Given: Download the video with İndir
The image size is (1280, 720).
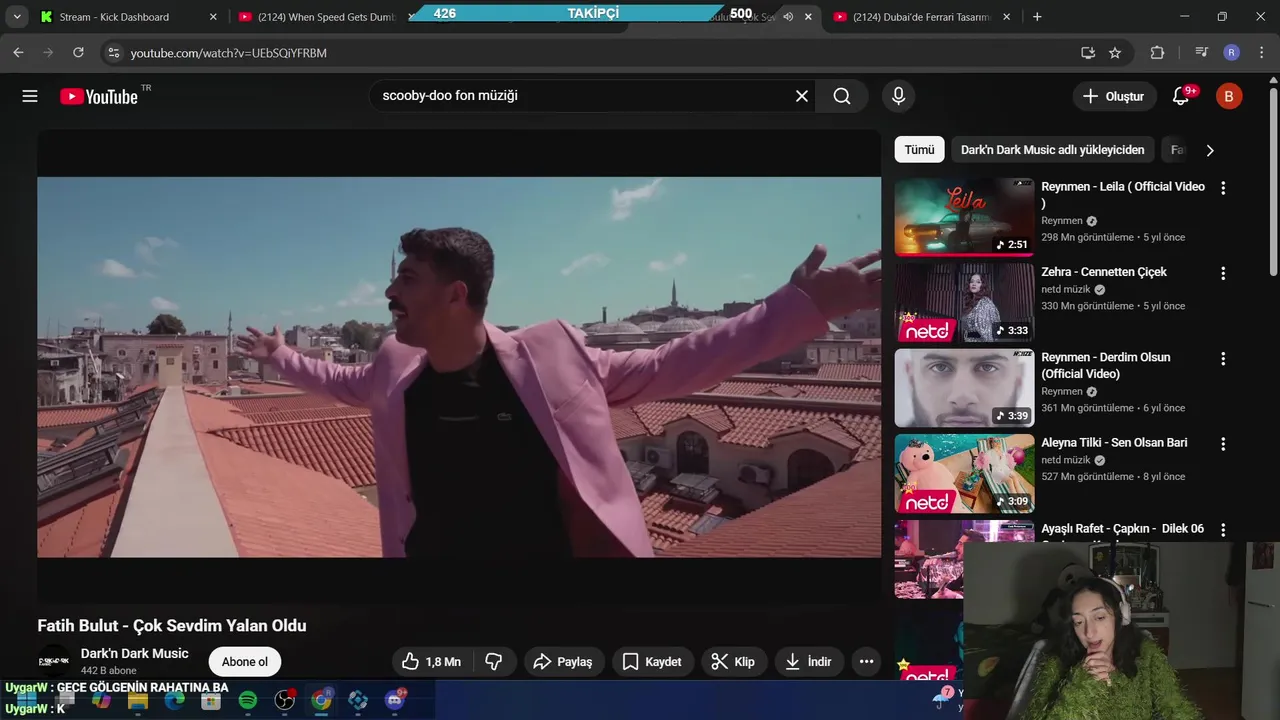Looking at the screenshot, I should [x=809, y=661].
